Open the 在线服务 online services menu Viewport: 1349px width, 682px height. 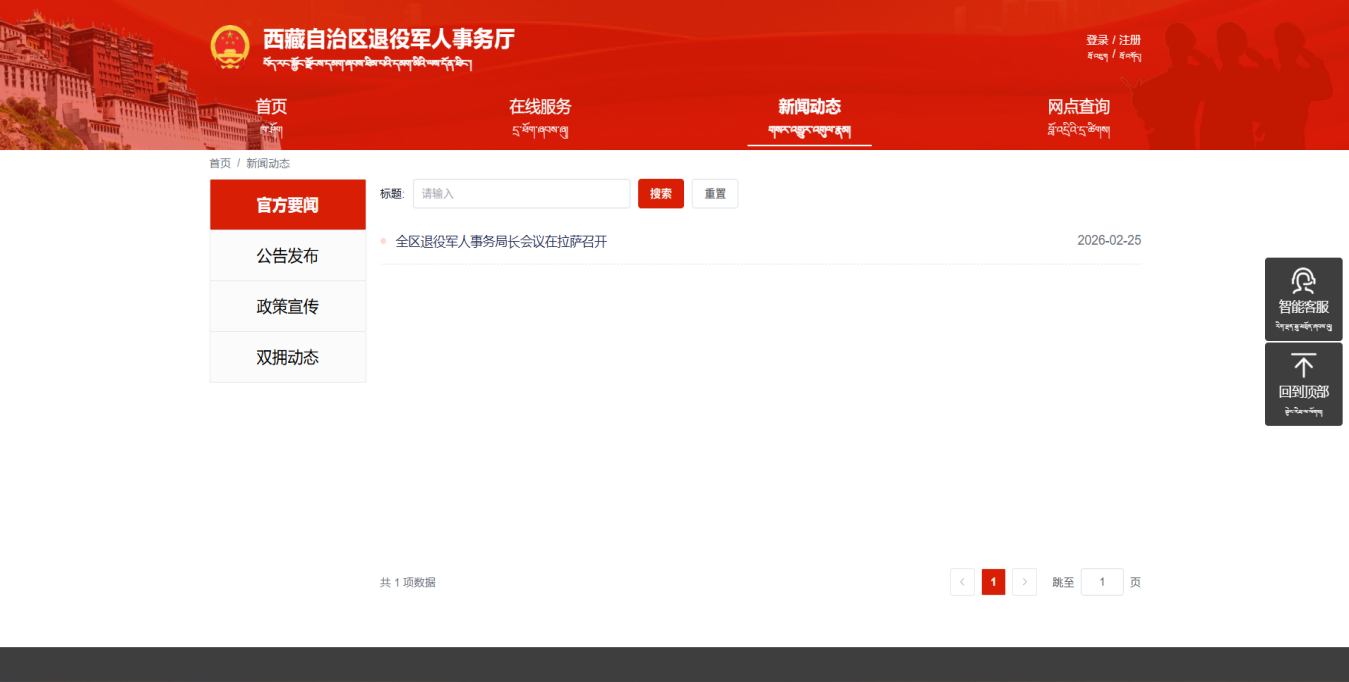point(540,114)
